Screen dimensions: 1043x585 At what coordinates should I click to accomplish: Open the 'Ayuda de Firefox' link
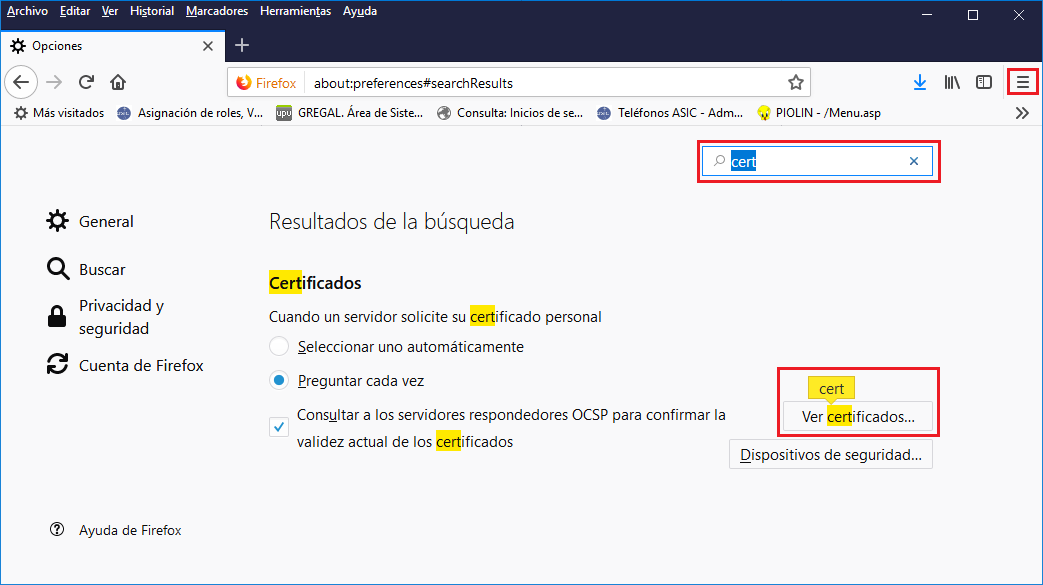pos(130,530)
